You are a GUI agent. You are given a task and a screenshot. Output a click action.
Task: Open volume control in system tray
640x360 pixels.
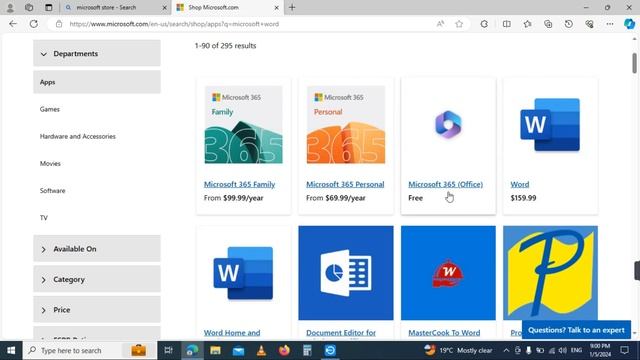pyautogui.click(x=562, y=350)
